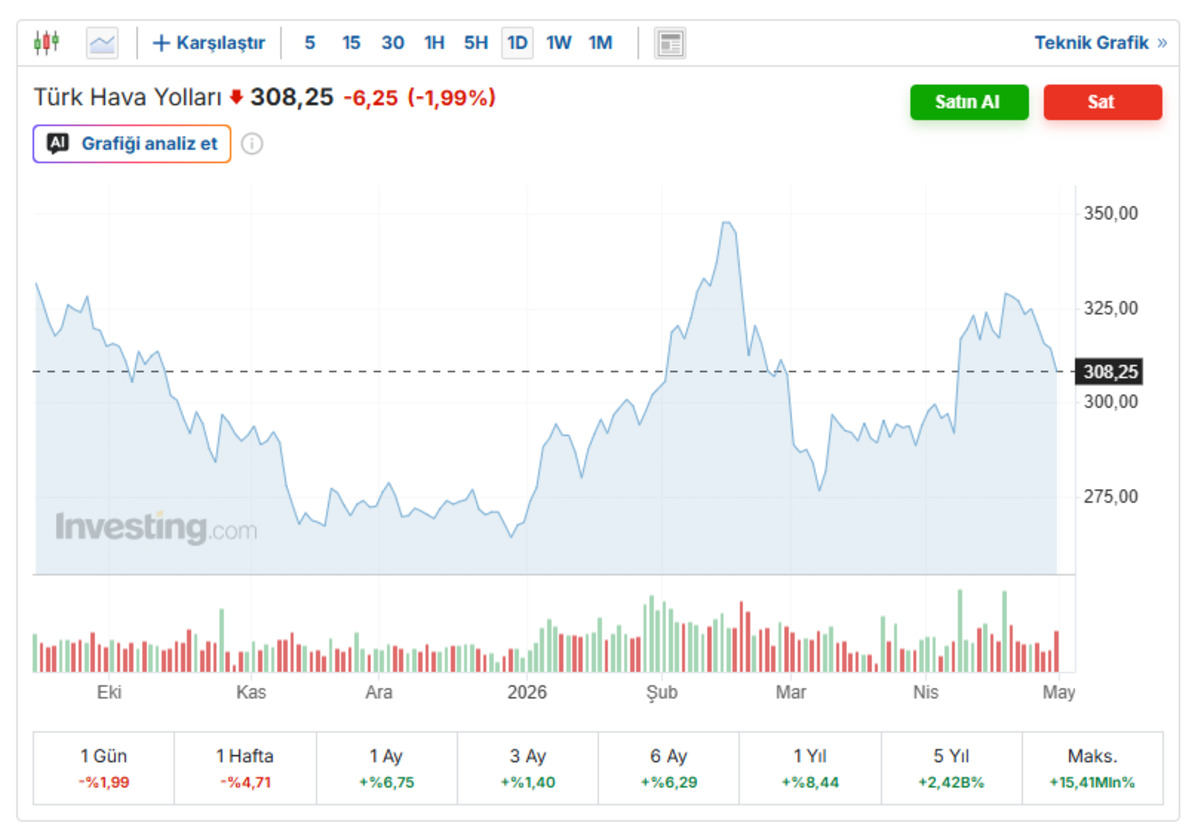
Task: Select the 3 Ay period tab
Action: coord(527,767)
